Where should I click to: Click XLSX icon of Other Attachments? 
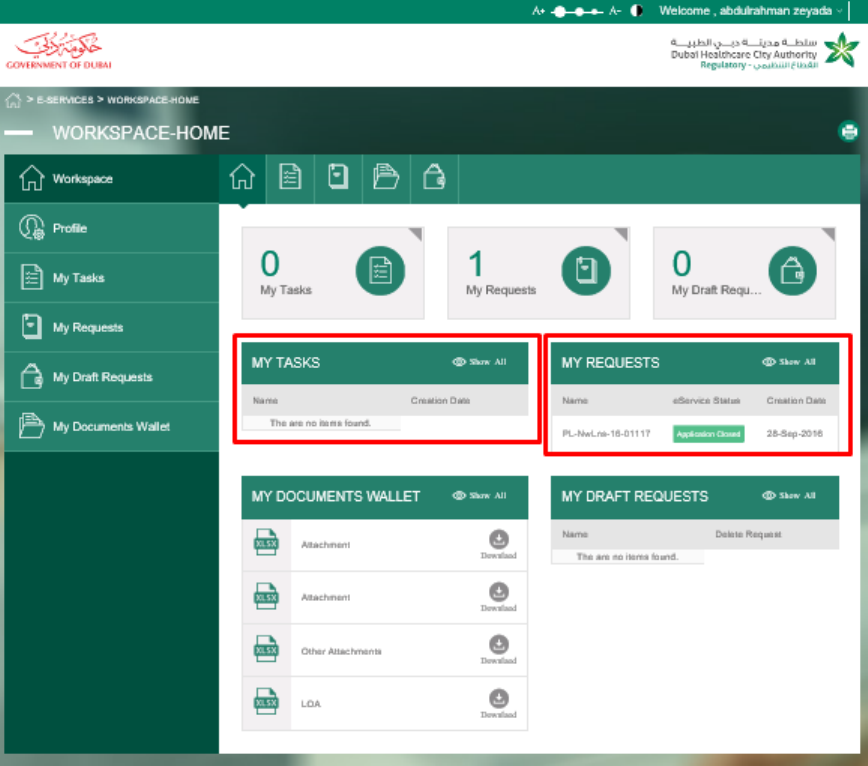pyautogui.click(x=266, y=649)
